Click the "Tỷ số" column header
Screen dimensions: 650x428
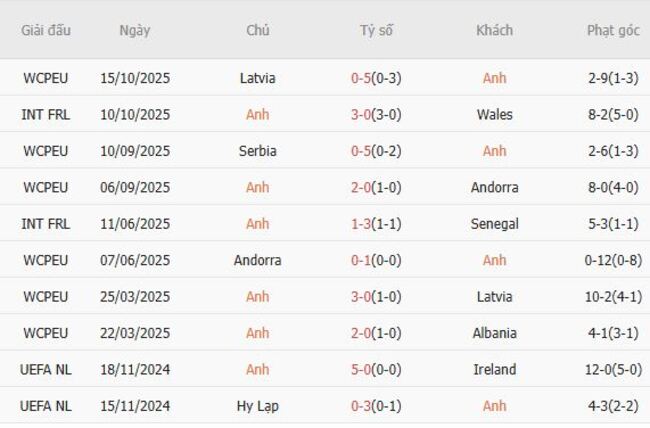click(376, 30)
